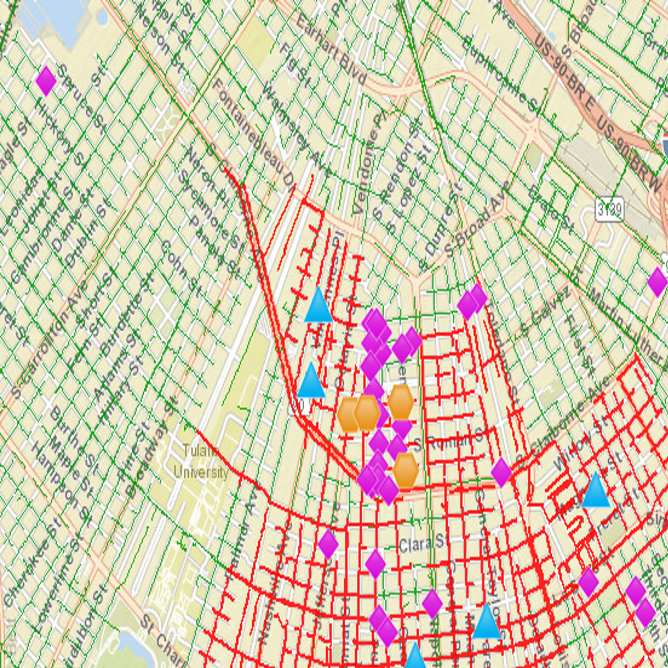
Task: Select the lowest orange hexagon marker
Action: point(405,470)
